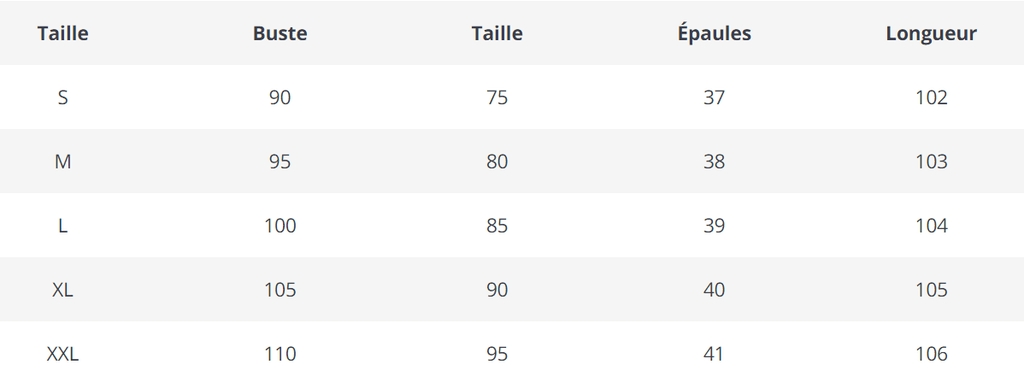Click the bust value 110 for size XXL

click(x=280, y=354)
